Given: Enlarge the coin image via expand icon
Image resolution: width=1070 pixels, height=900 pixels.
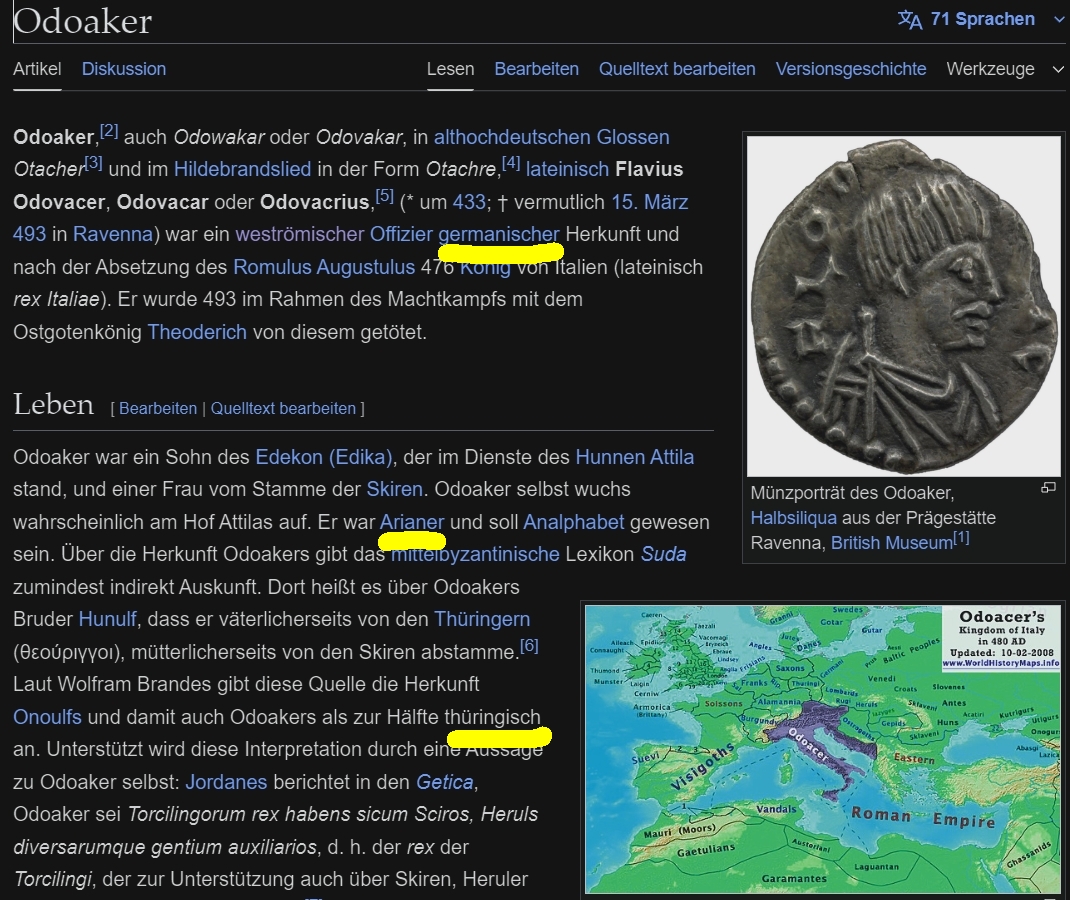Looking at the screenshot, I should (1048, 487).
